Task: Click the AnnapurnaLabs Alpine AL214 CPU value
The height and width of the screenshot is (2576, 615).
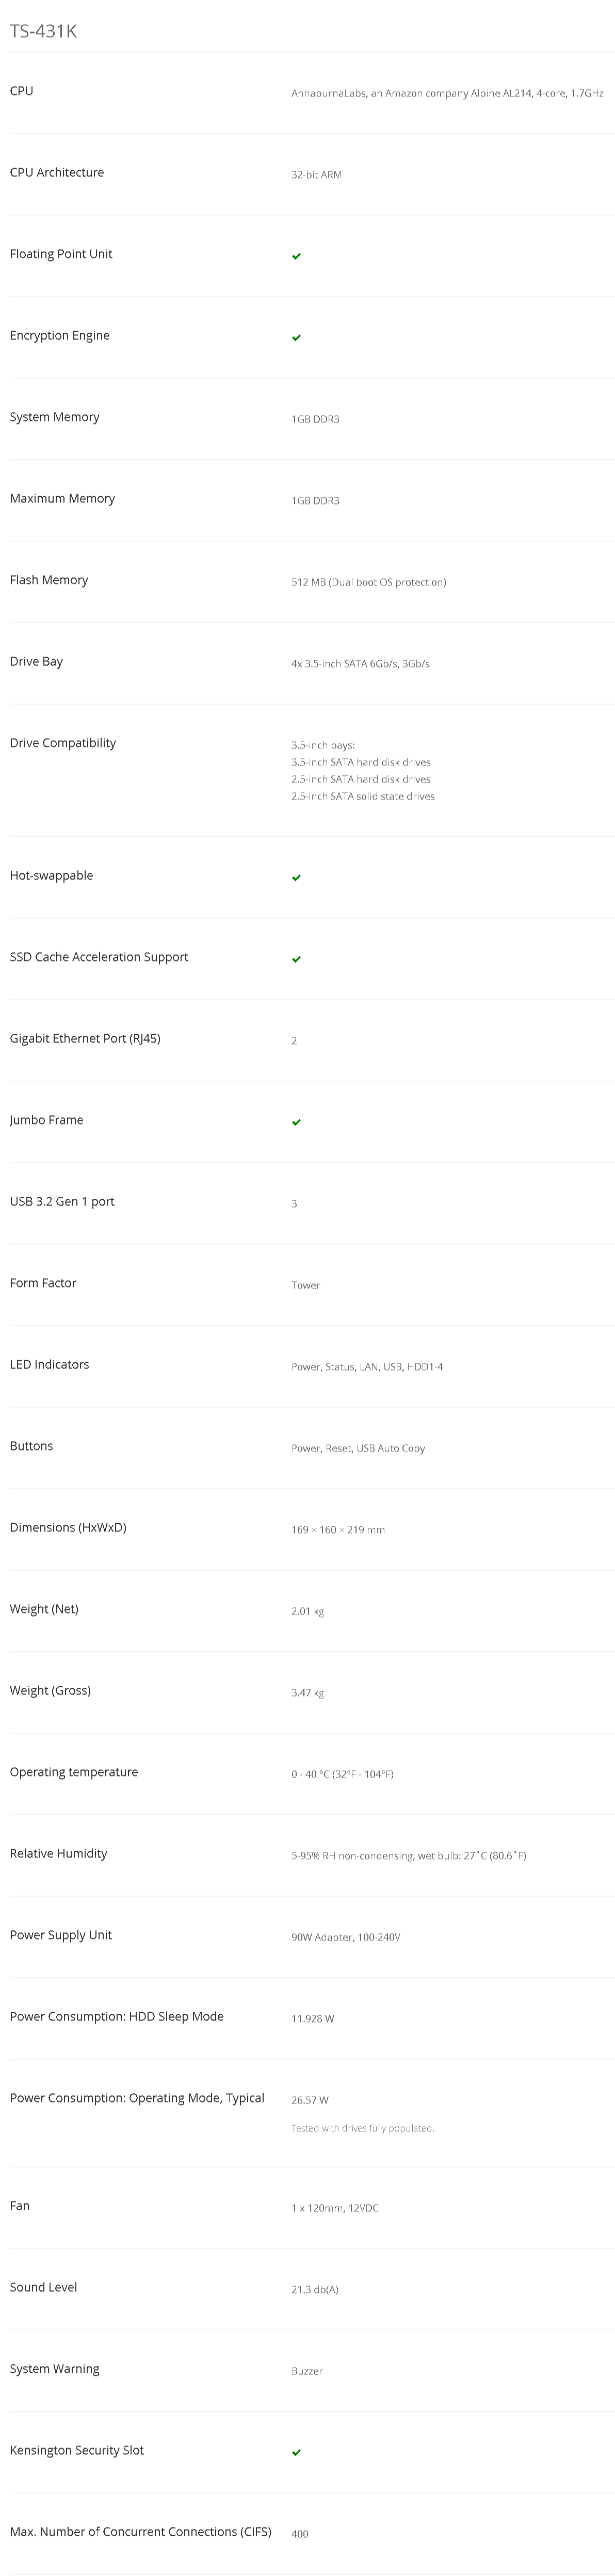Action: click(x=447, y=93)
